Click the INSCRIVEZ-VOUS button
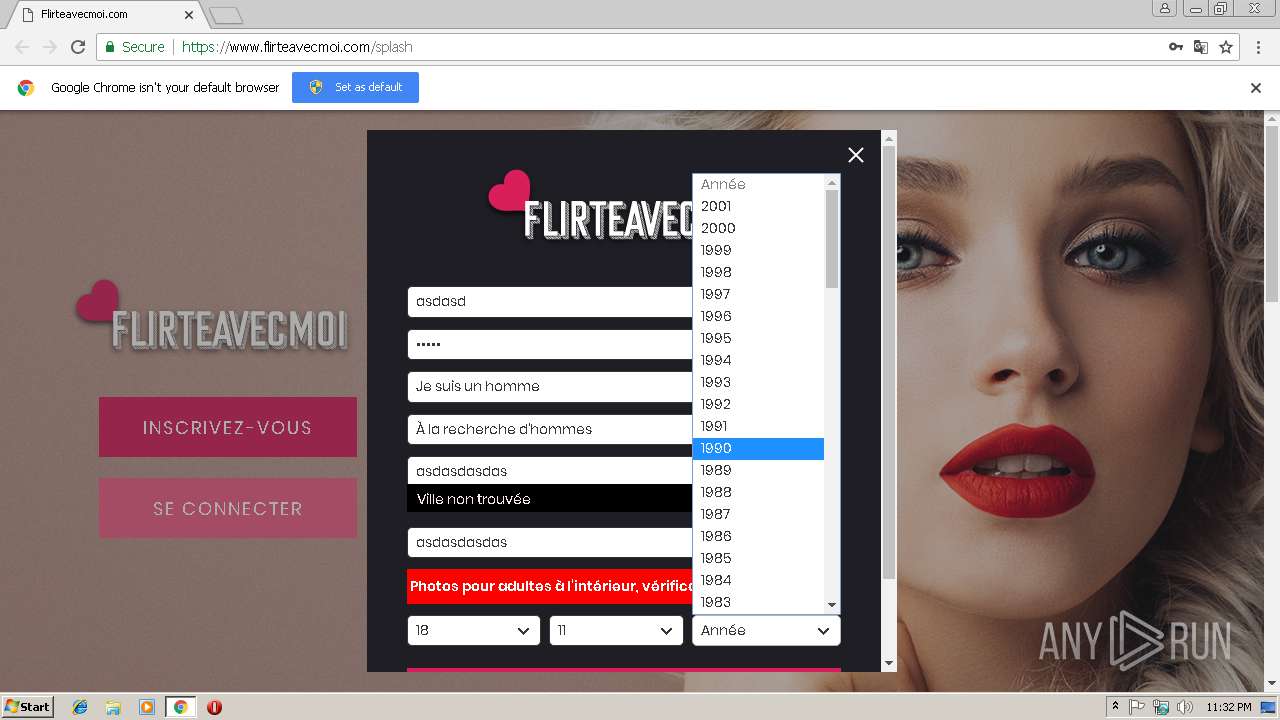 [228, 427]
